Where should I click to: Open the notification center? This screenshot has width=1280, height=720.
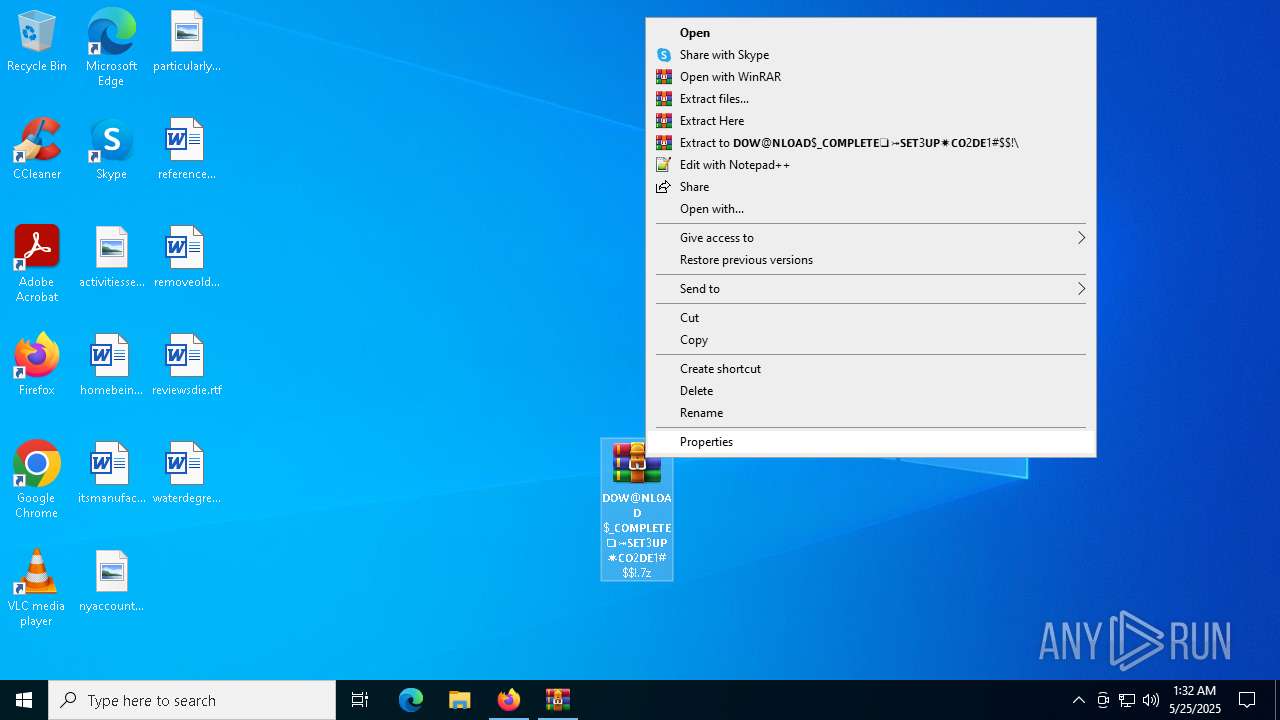[x=1247, y=700]
